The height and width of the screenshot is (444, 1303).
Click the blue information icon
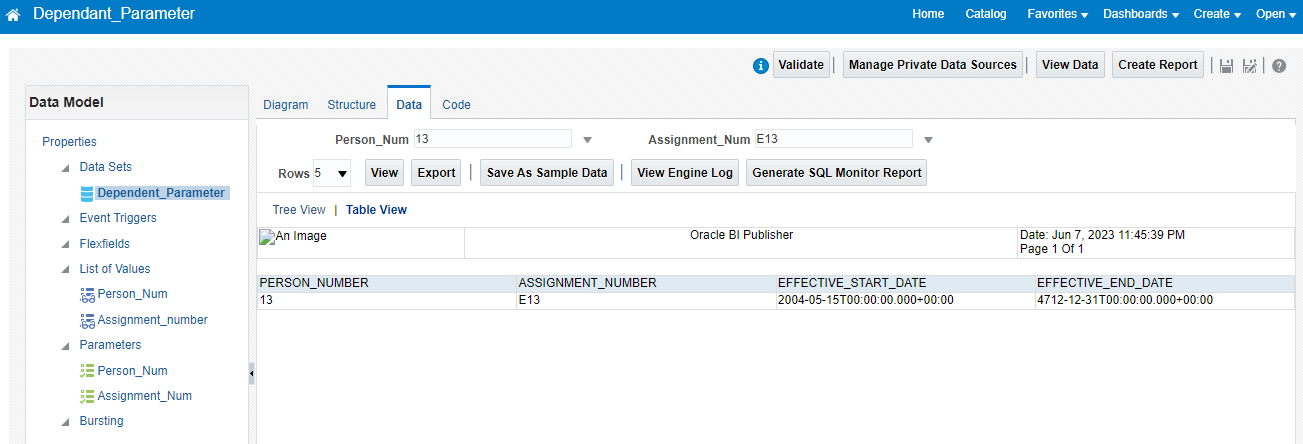coord(760,66)
